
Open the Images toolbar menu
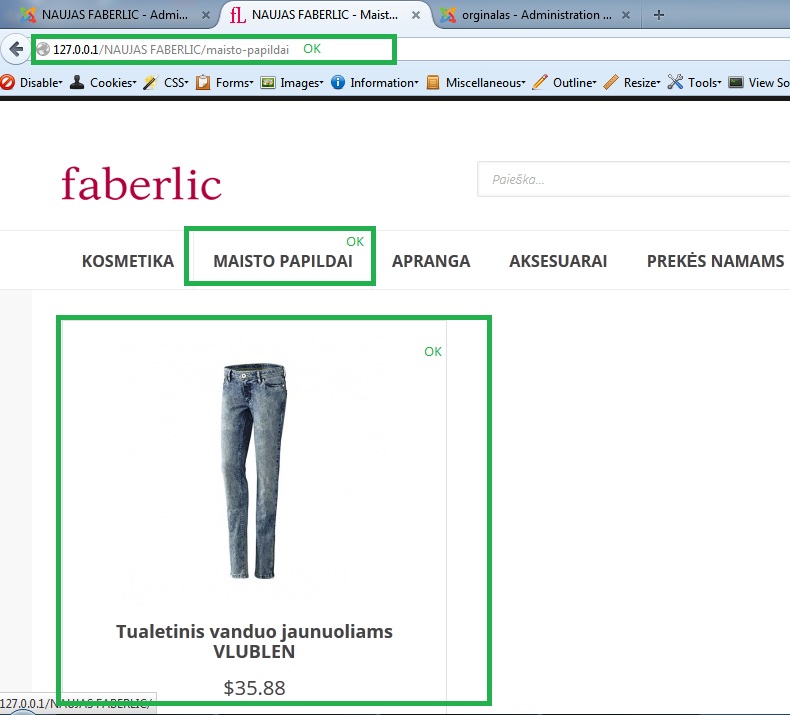click(302, 83)
